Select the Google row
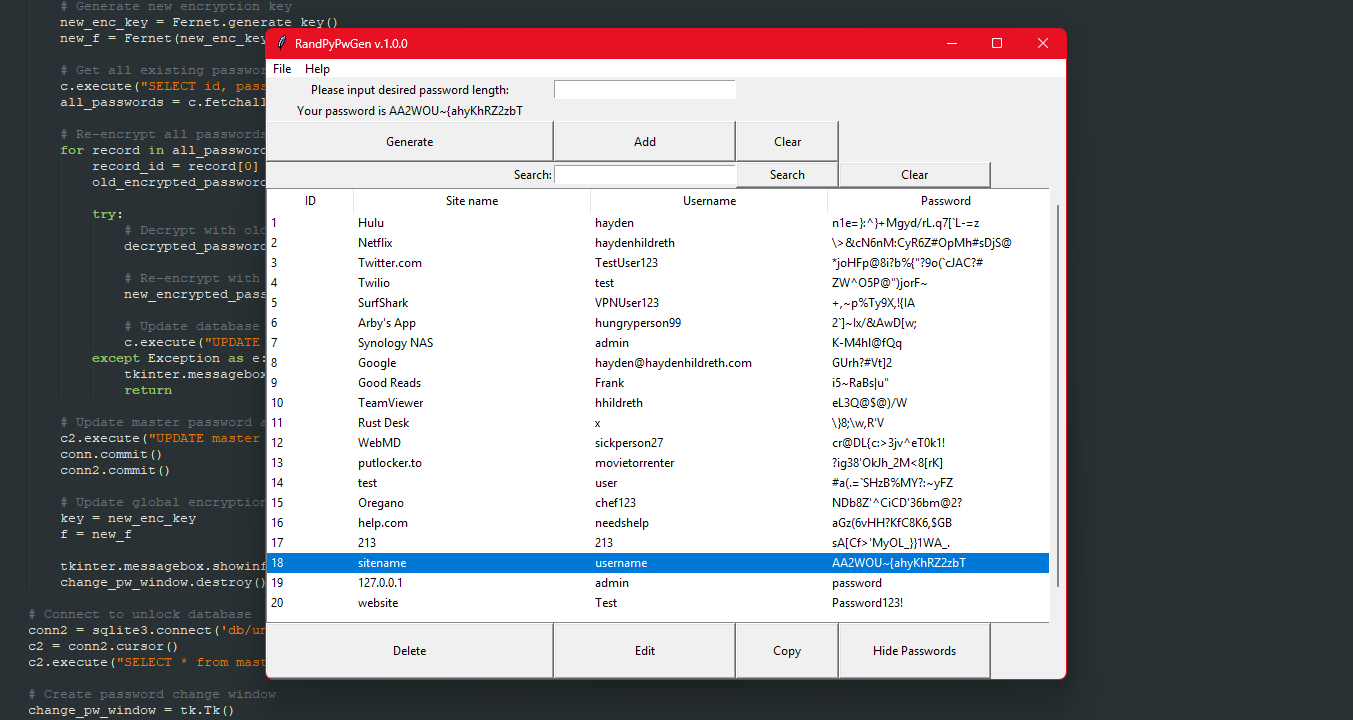 click(658, 363)
